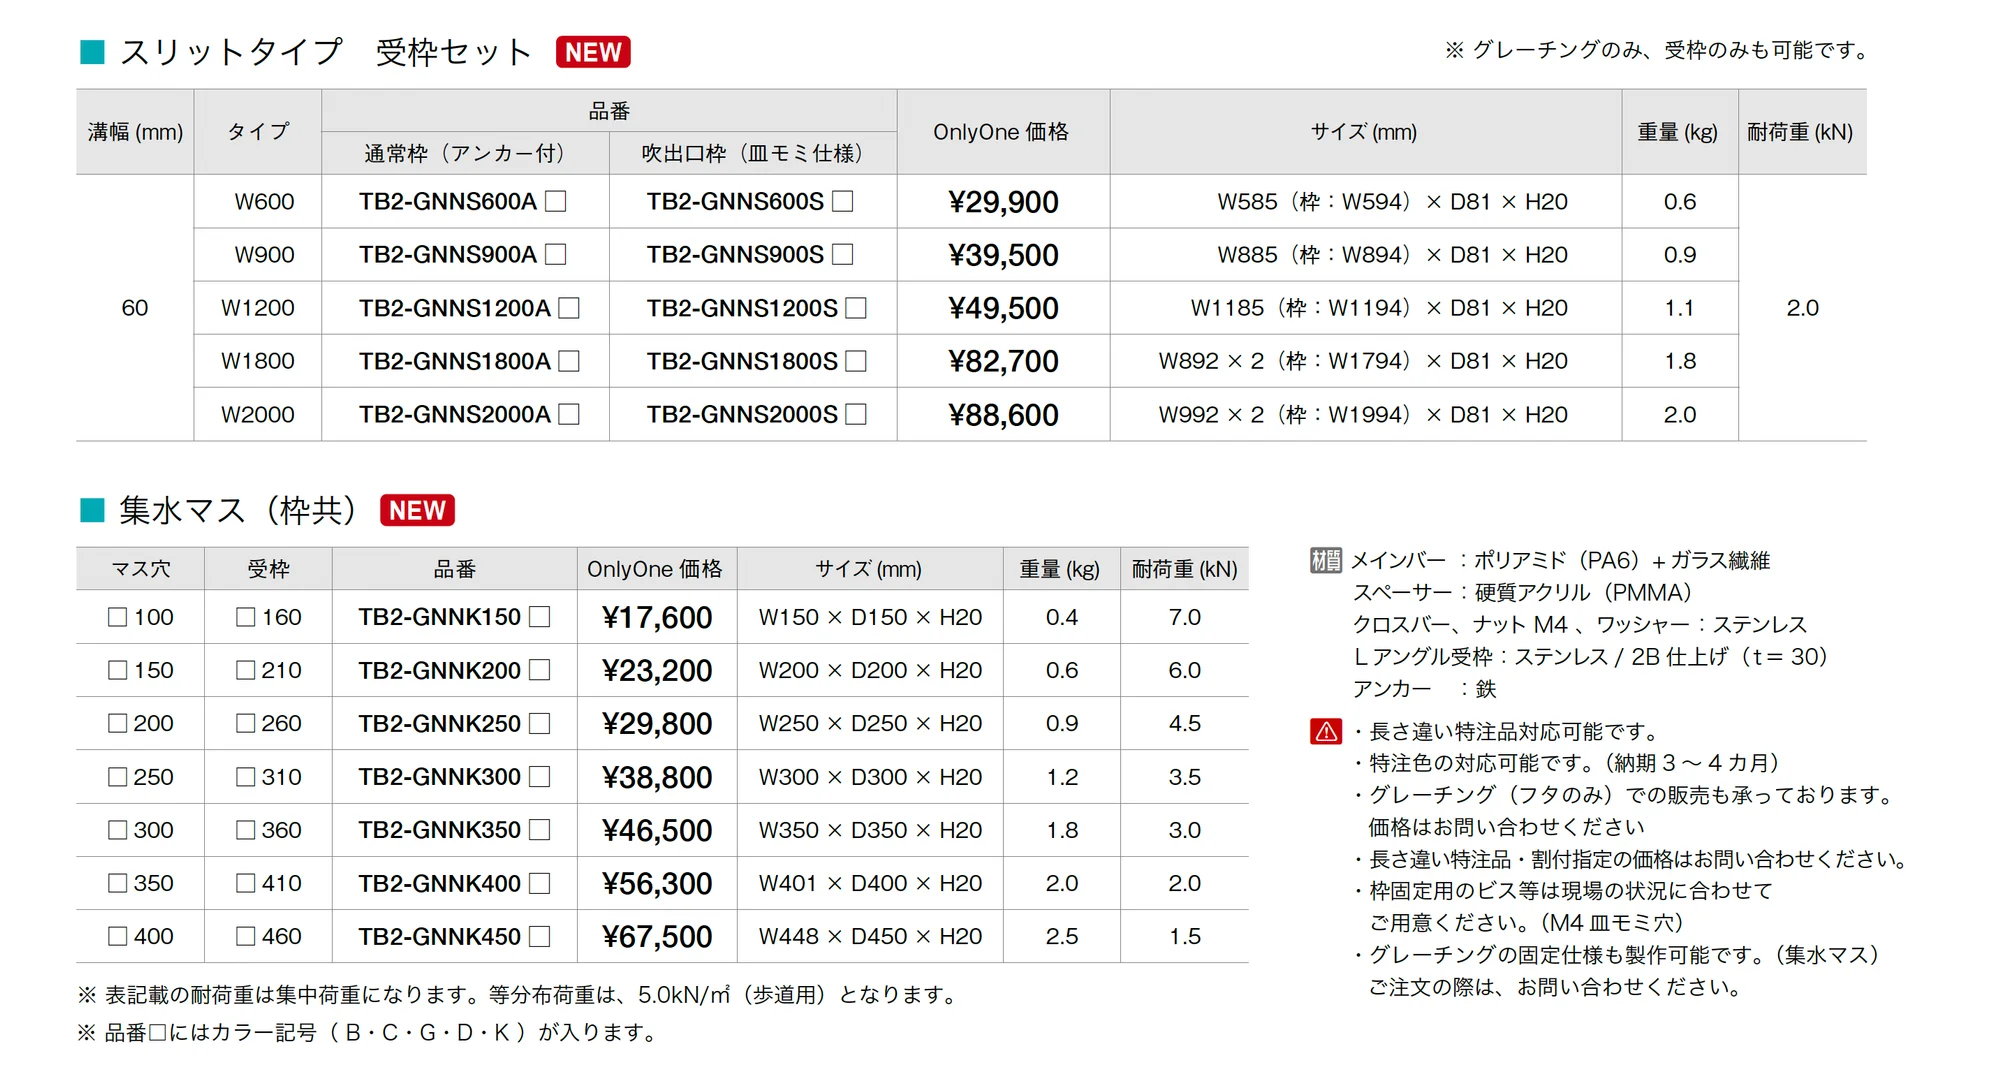1999x1088 pixels.
Task: Click teal square bullet before 集水マス
Action: (92, 510)
